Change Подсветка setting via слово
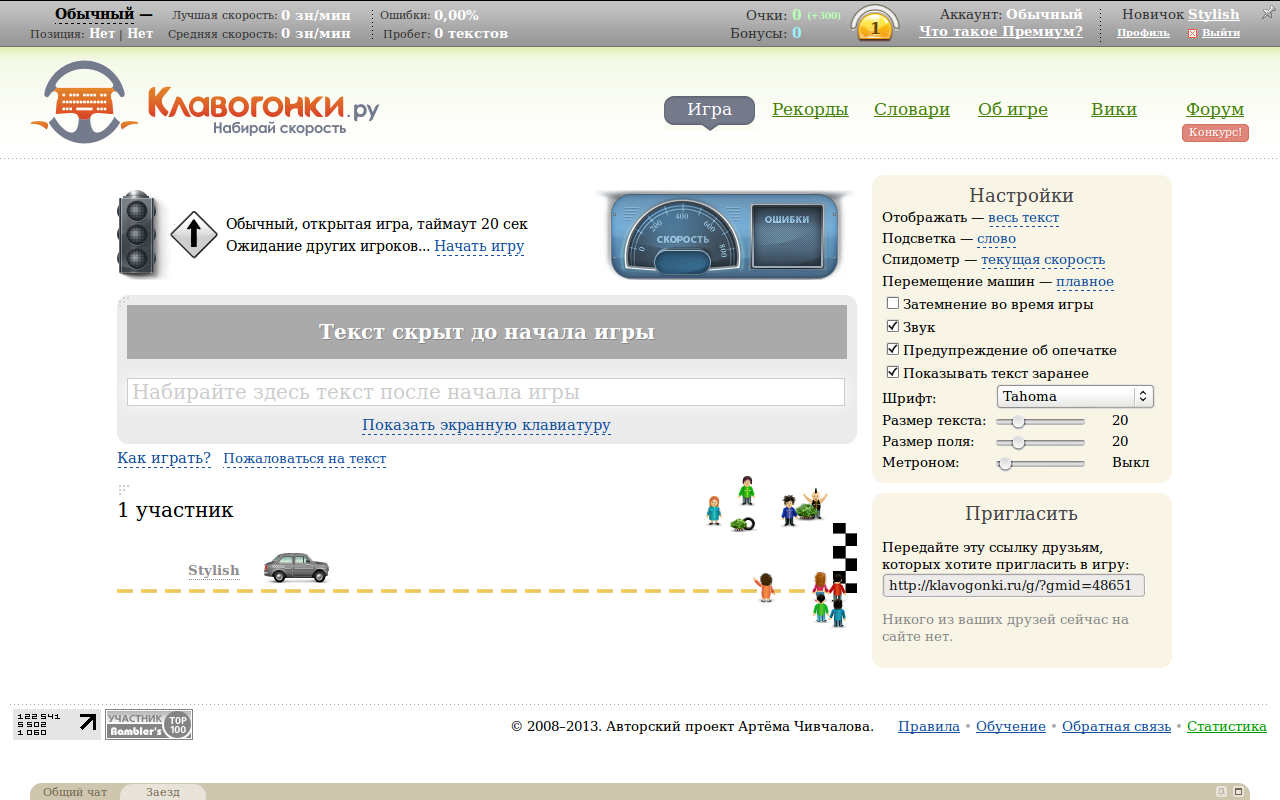1280x800 pixels. click(x=996, y=239)
